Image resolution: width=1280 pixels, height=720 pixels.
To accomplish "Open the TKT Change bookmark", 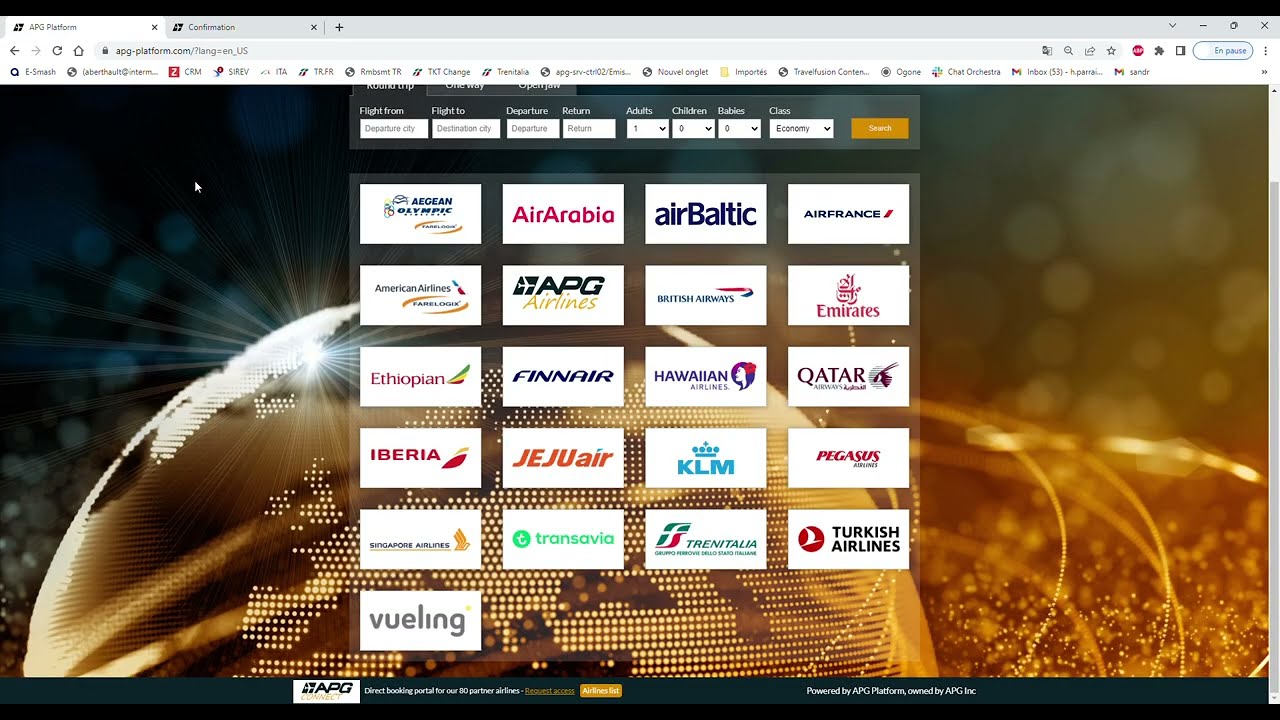I will (x=441, y=72).
